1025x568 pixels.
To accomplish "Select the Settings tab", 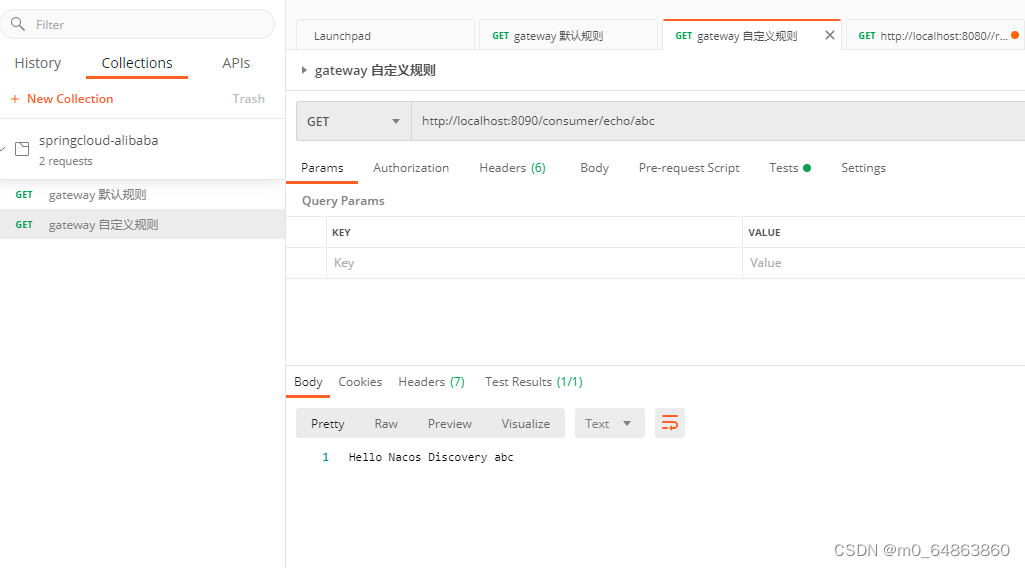I will 863,168.
